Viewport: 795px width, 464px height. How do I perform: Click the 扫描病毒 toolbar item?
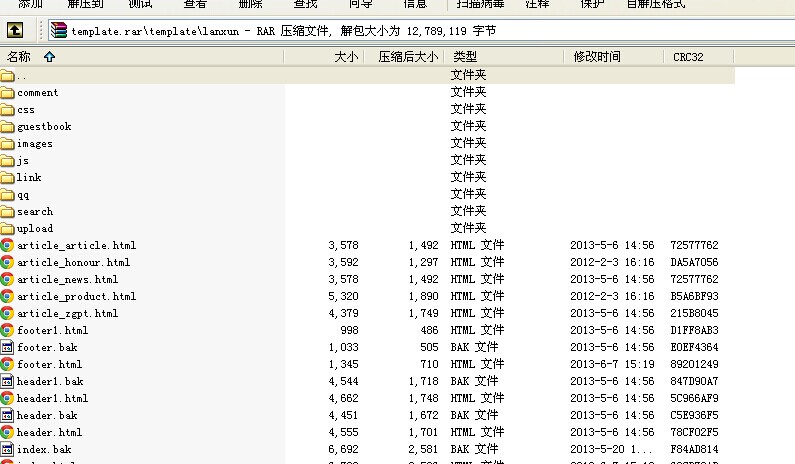pyautogui.click(x=480, y=4)
